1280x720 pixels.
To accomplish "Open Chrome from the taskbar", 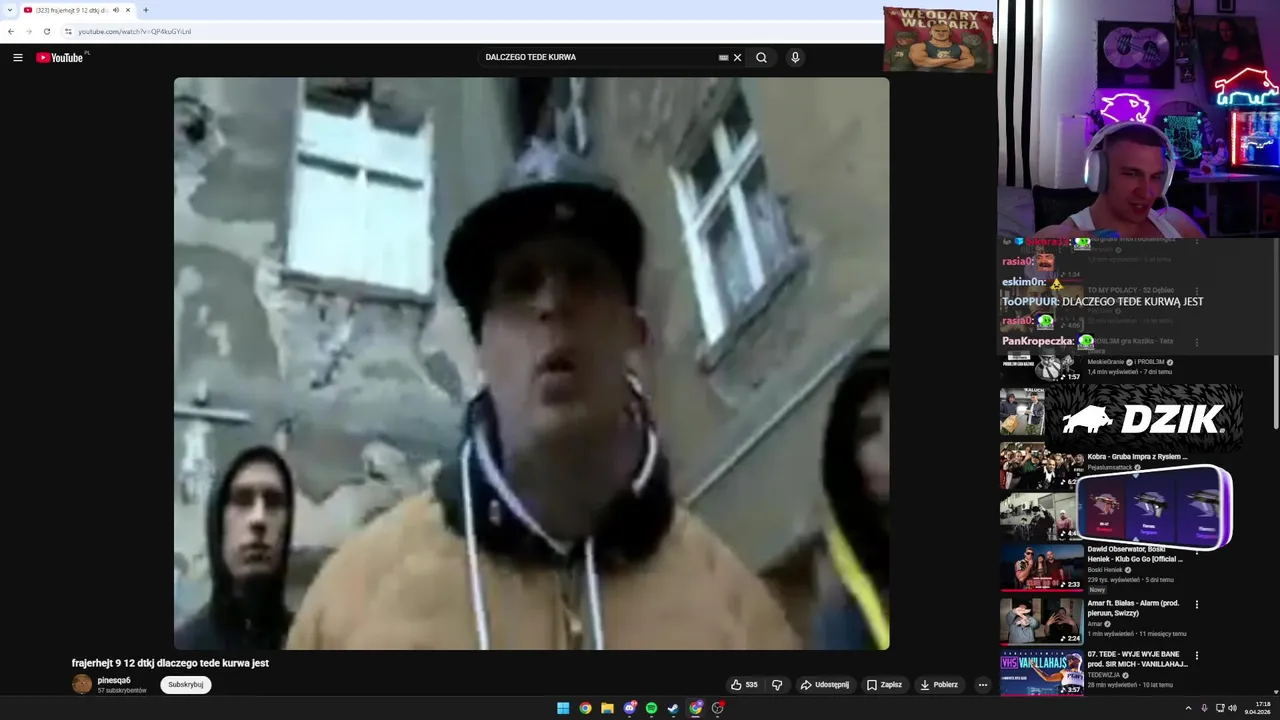I will pyautogui.click(x=585, y=708).
